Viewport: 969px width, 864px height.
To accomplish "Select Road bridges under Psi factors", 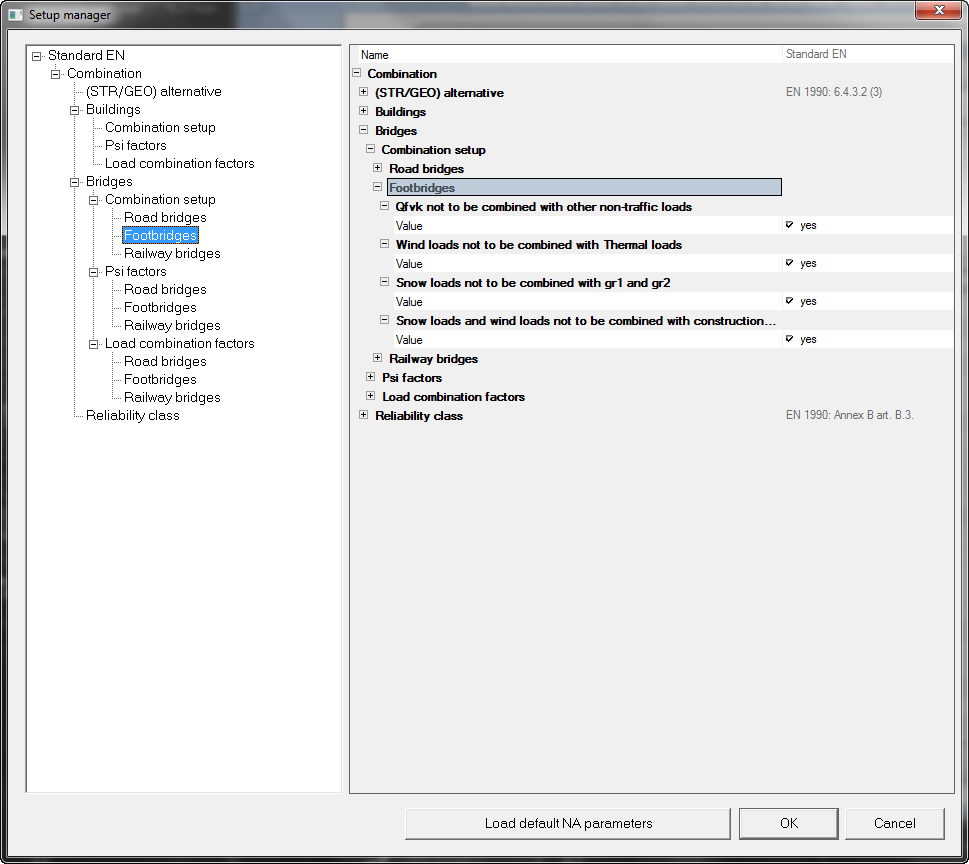I will [x=165, y=289].
